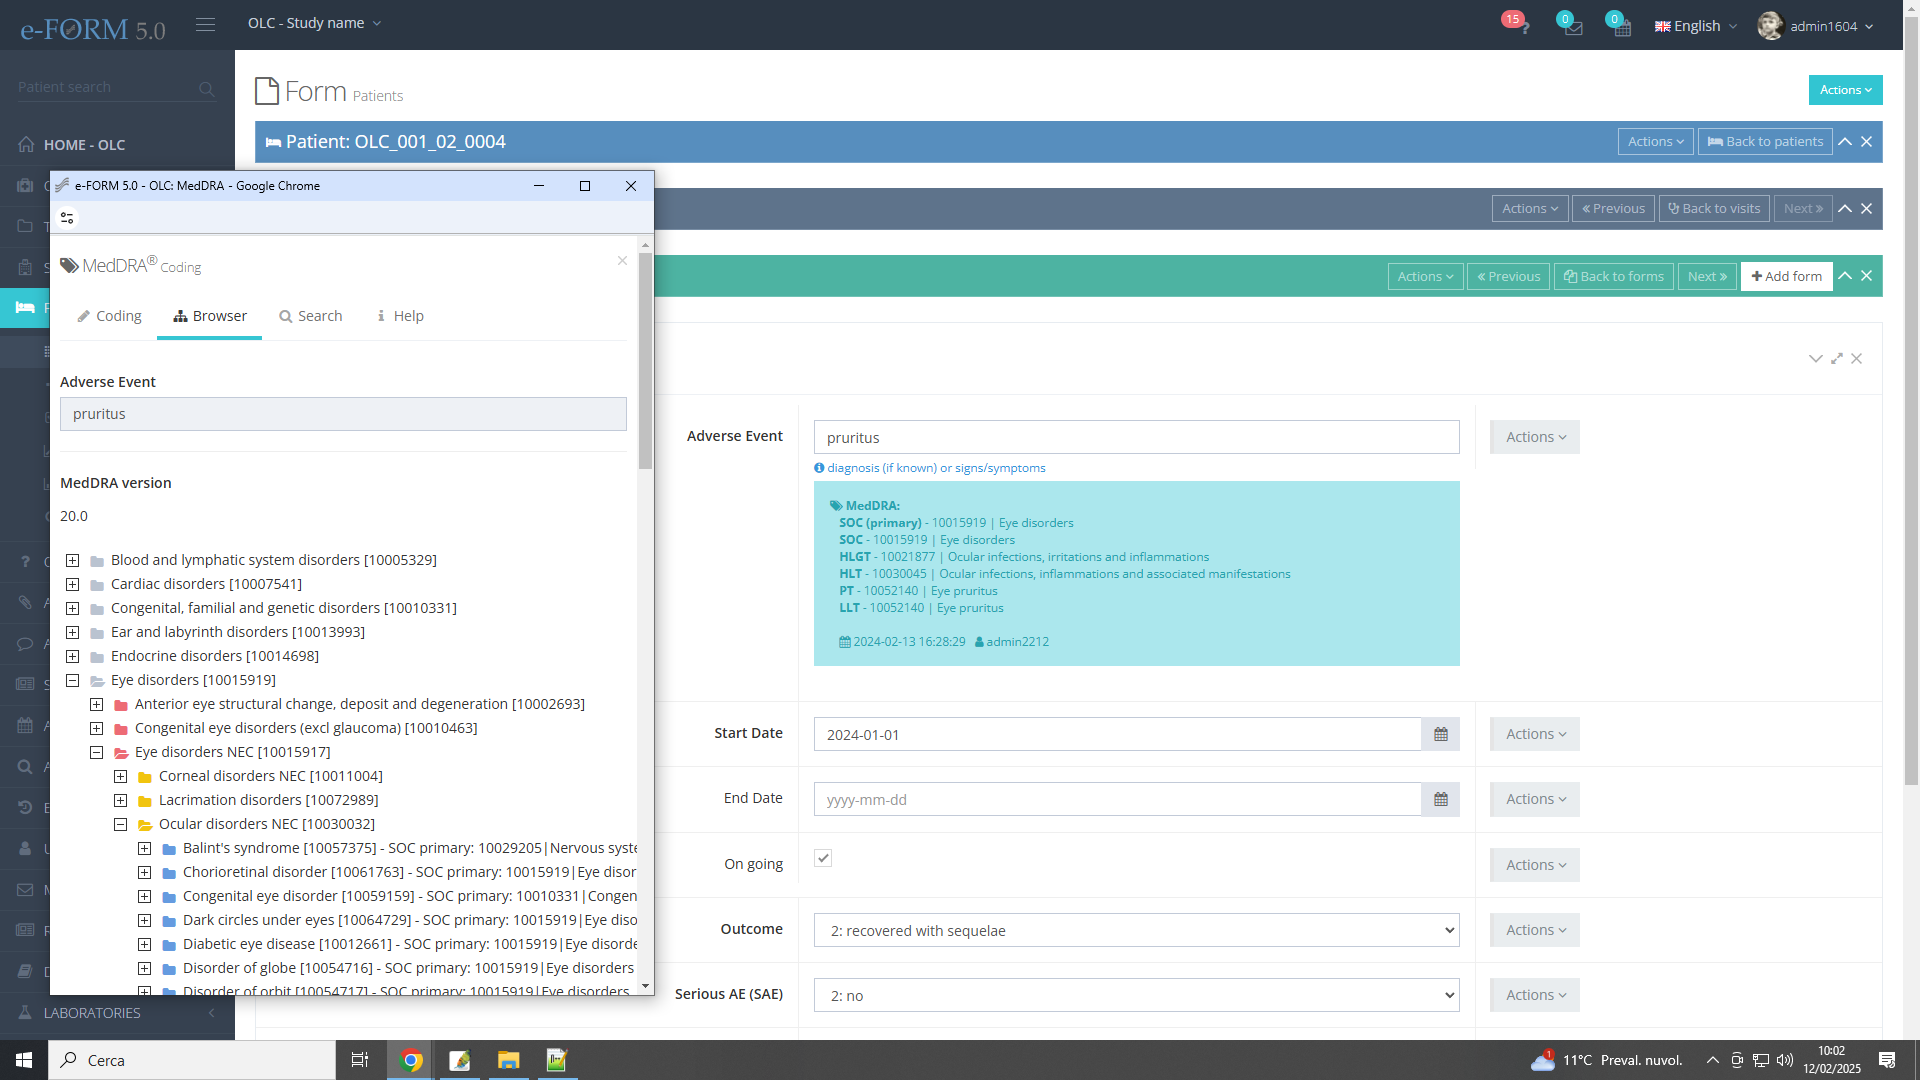
Task: Click the Add form button
Action: (x=1786, y=276)
